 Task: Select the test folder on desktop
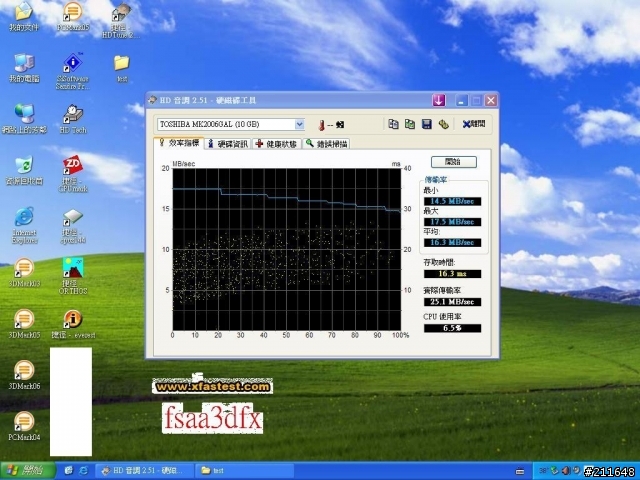pos(122,68)
